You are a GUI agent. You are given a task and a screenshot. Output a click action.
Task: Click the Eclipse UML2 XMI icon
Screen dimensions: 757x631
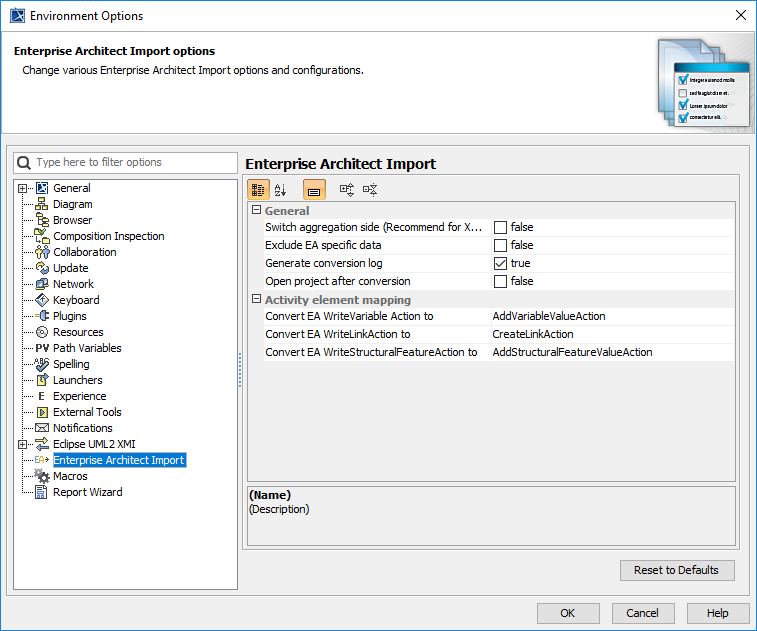pyautogui.click(x=42, y=444)
